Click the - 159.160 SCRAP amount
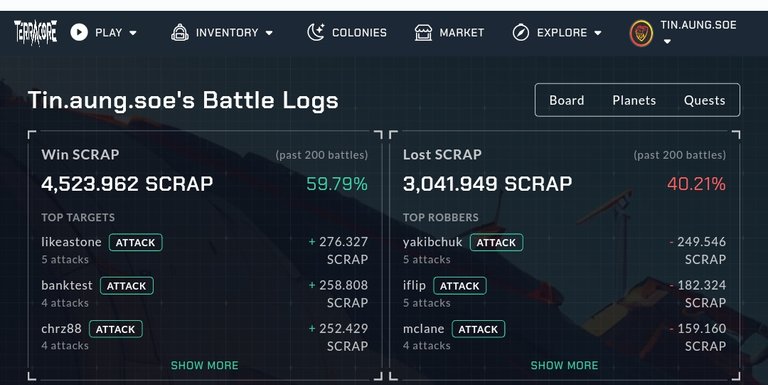Image resolution: width=768 pixels, height=385 pixels. (697, 337)
